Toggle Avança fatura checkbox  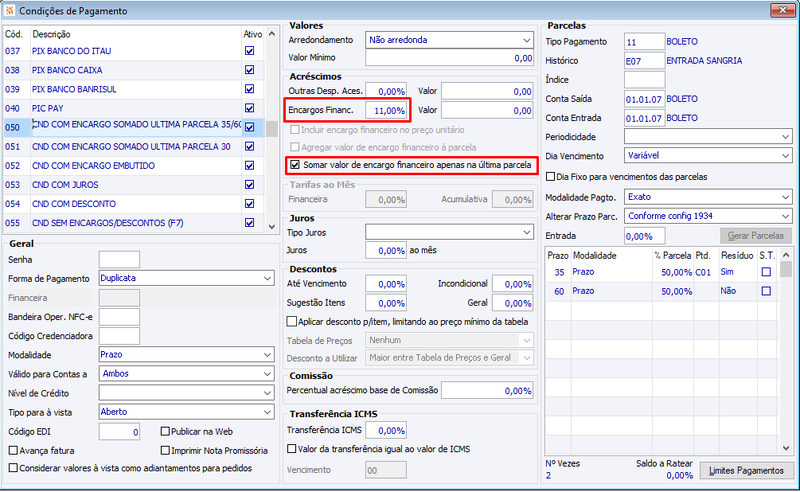pyautogui.click(x=14, y=450)
